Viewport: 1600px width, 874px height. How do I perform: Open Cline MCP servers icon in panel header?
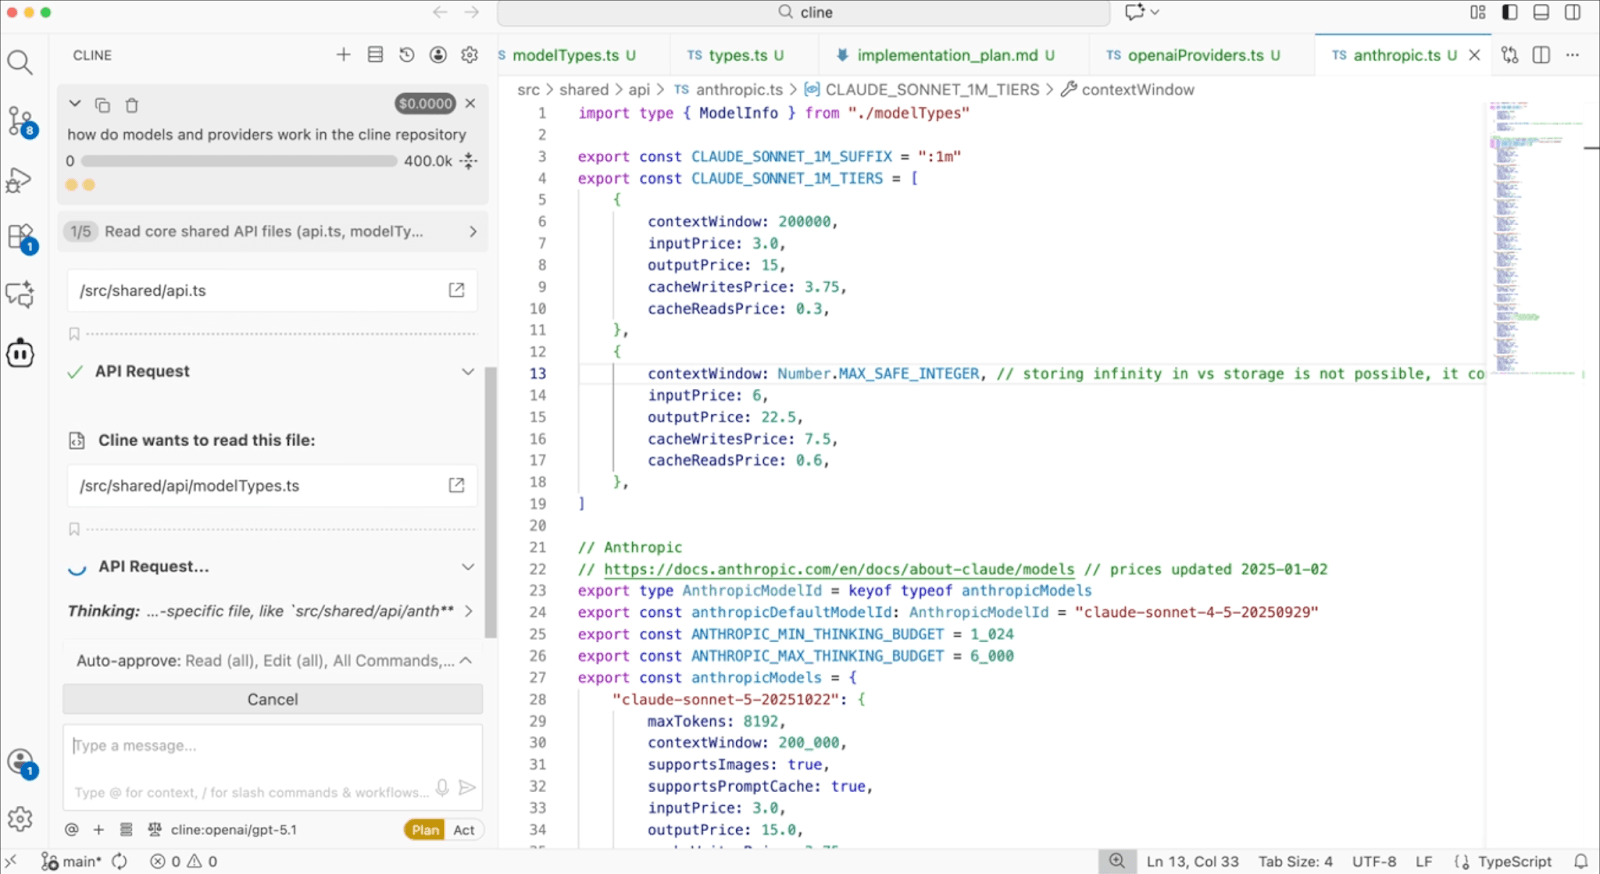(375, 55)
